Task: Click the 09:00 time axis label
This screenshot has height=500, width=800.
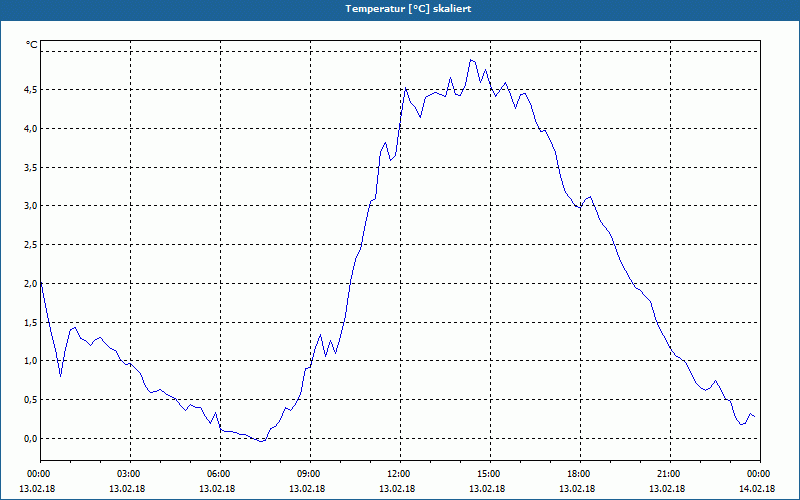Action: pos(310,474)
